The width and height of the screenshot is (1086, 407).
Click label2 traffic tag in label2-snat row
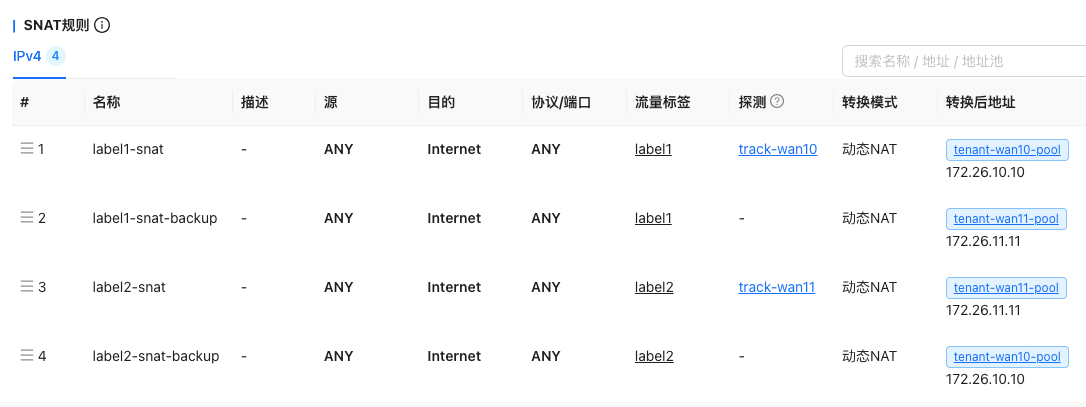click(654, 288)
